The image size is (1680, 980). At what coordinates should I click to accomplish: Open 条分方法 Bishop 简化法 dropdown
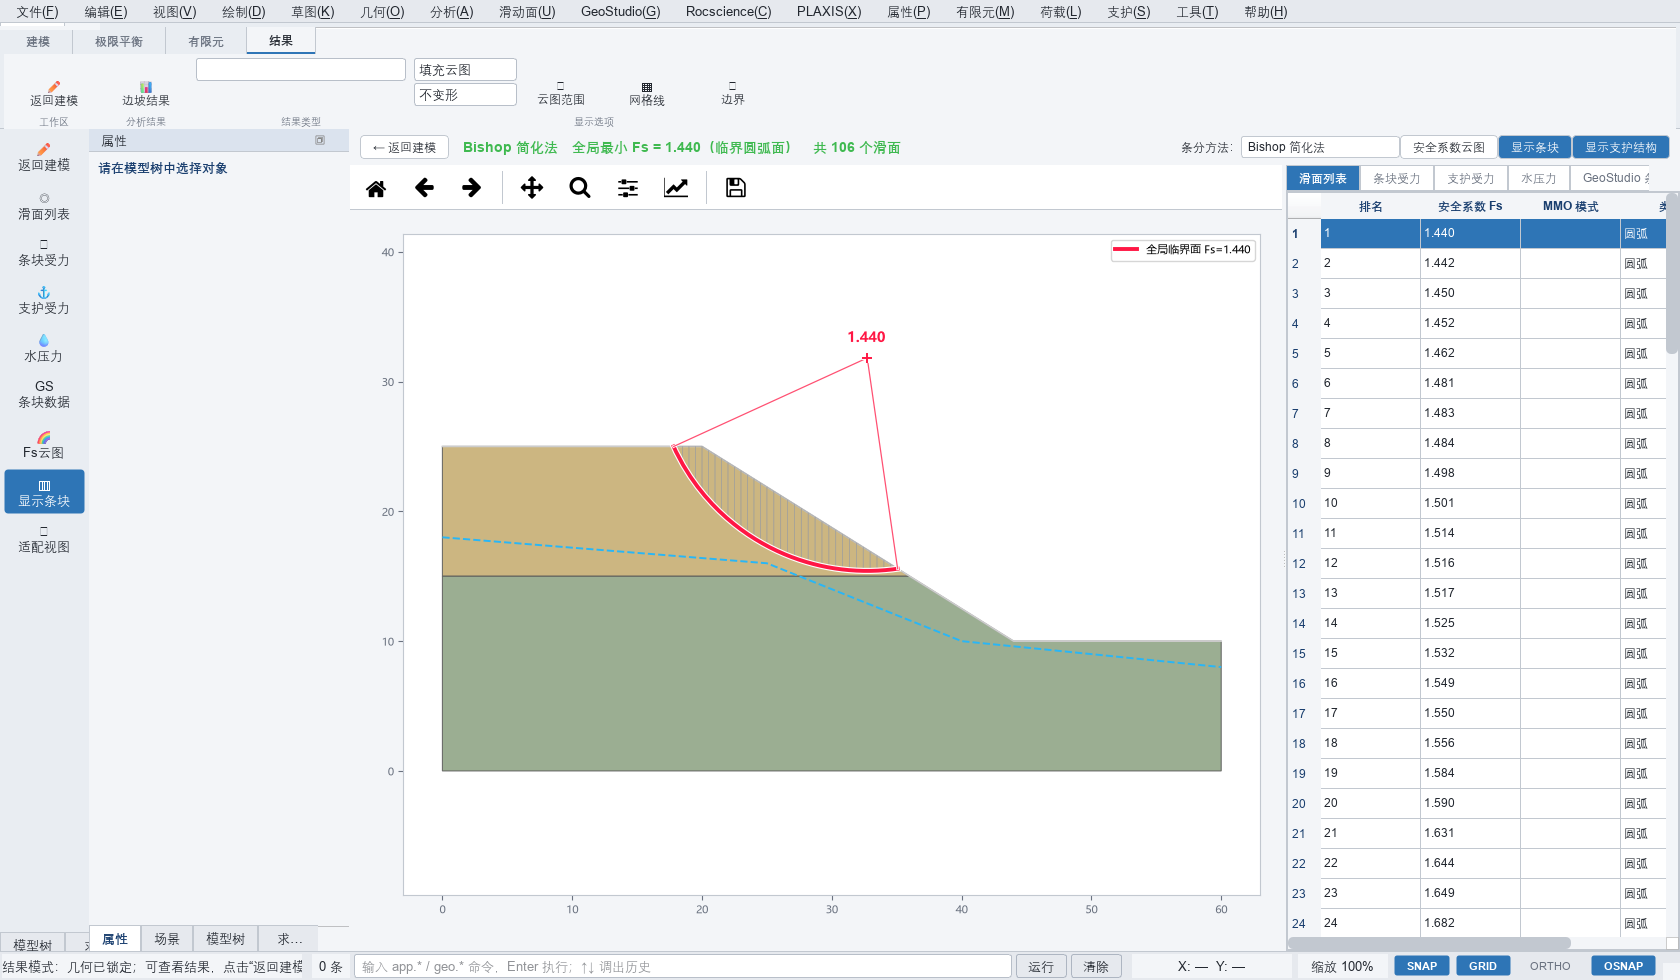[x=1320, y=147]
